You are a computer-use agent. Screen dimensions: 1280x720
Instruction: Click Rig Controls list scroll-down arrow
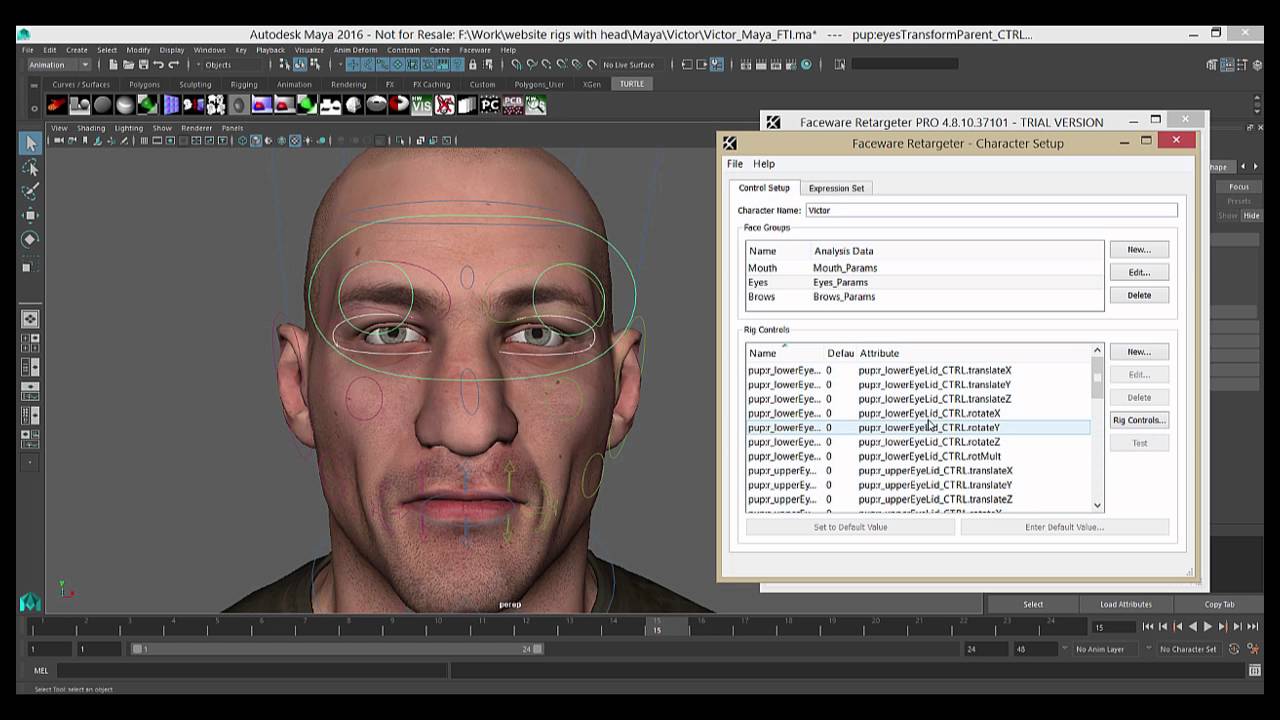point(1097,506)
